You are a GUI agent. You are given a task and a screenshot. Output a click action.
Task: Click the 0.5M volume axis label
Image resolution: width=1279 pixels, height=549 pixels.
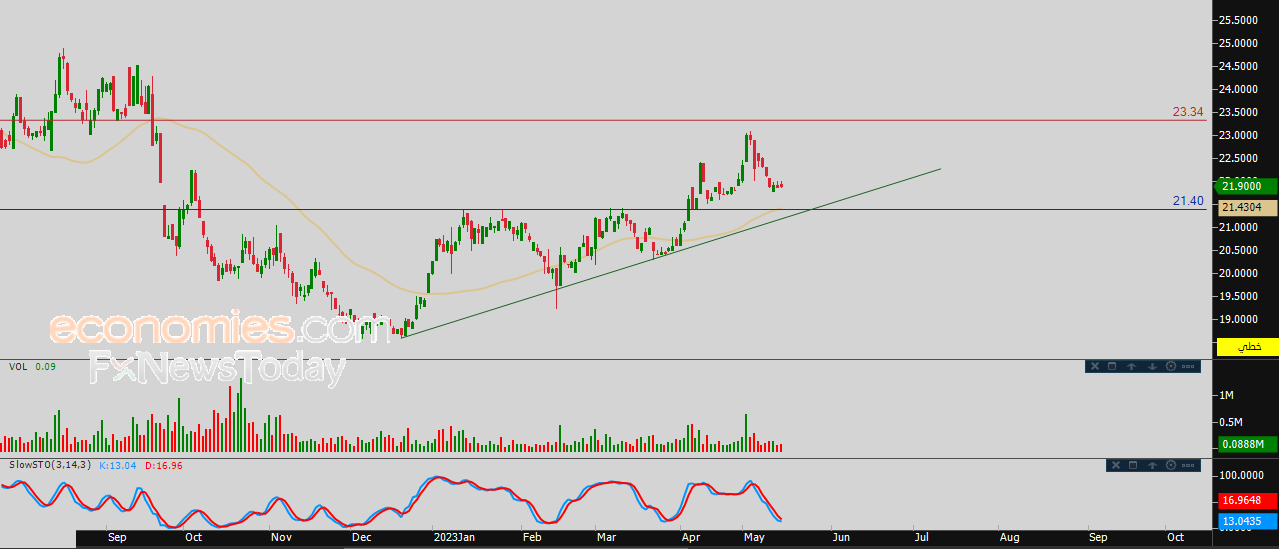[1231, 422]
